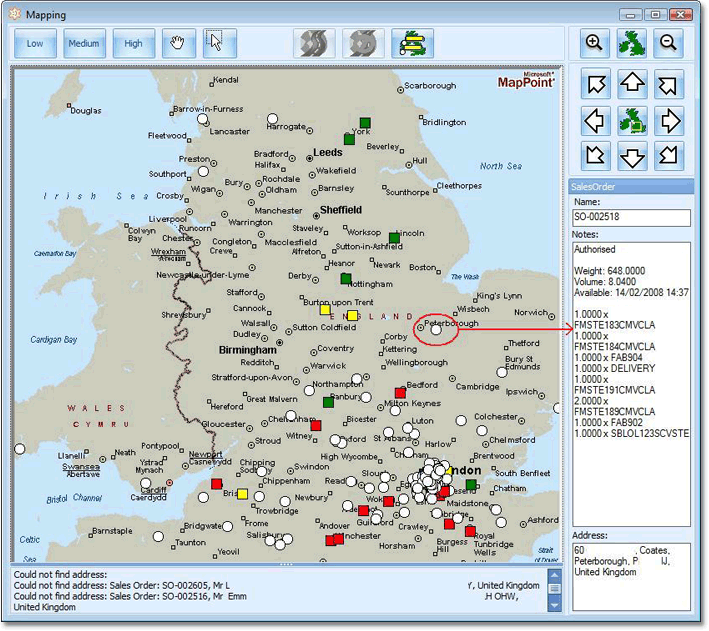Click the zoom in magnifier button

click(594, 43)
